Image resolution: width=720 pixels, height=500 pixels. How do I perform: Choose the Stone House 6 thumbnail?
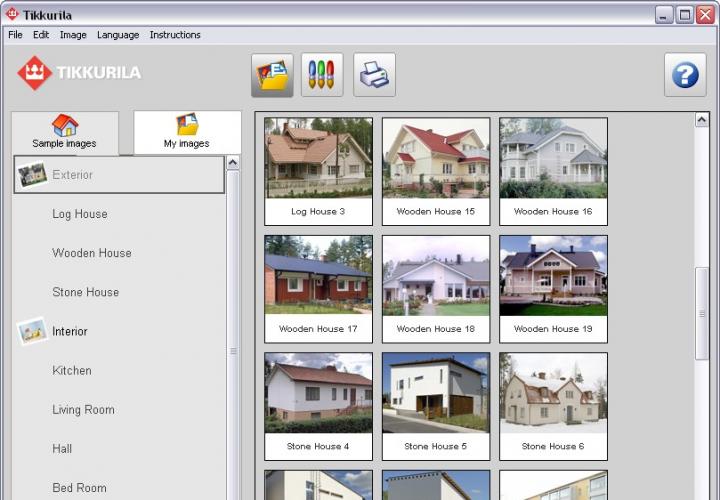coord(553,406)
